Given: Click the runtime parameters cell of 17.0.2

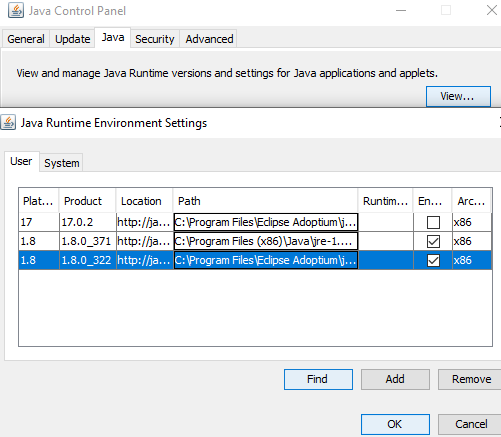Looking at the screenshot, I should pyautogui.click(x=386, y=222).
